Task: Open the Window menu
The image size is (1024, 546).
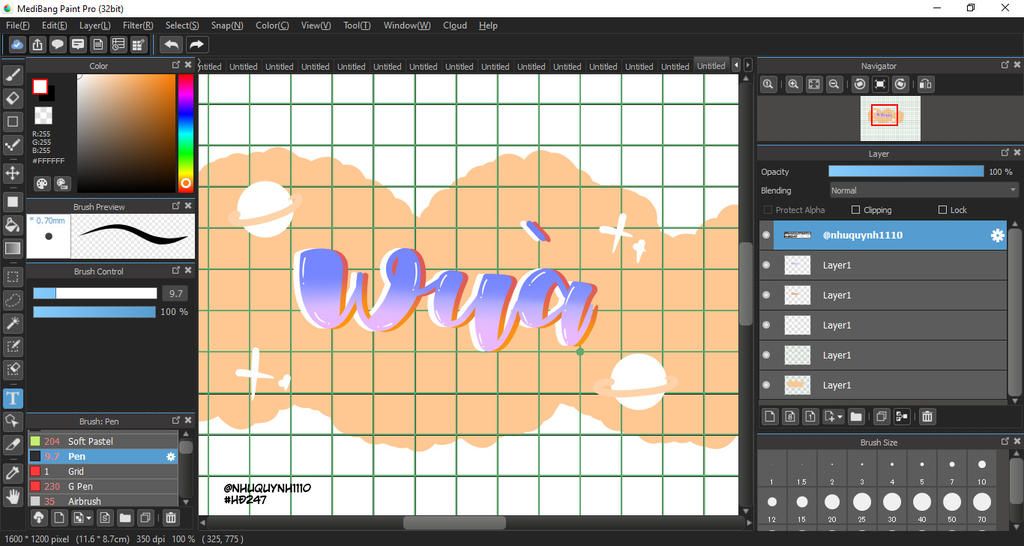Action: (407, 25)
